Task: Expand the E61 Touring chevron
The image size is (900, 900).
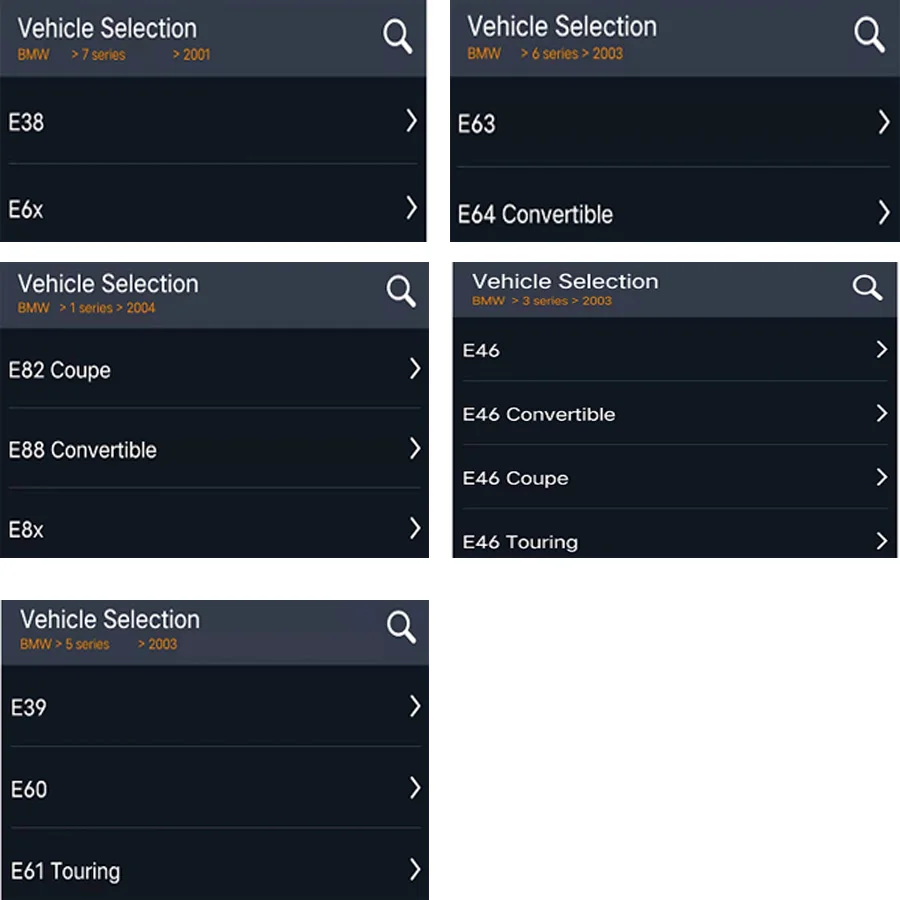Action: (x=414, y=869)
